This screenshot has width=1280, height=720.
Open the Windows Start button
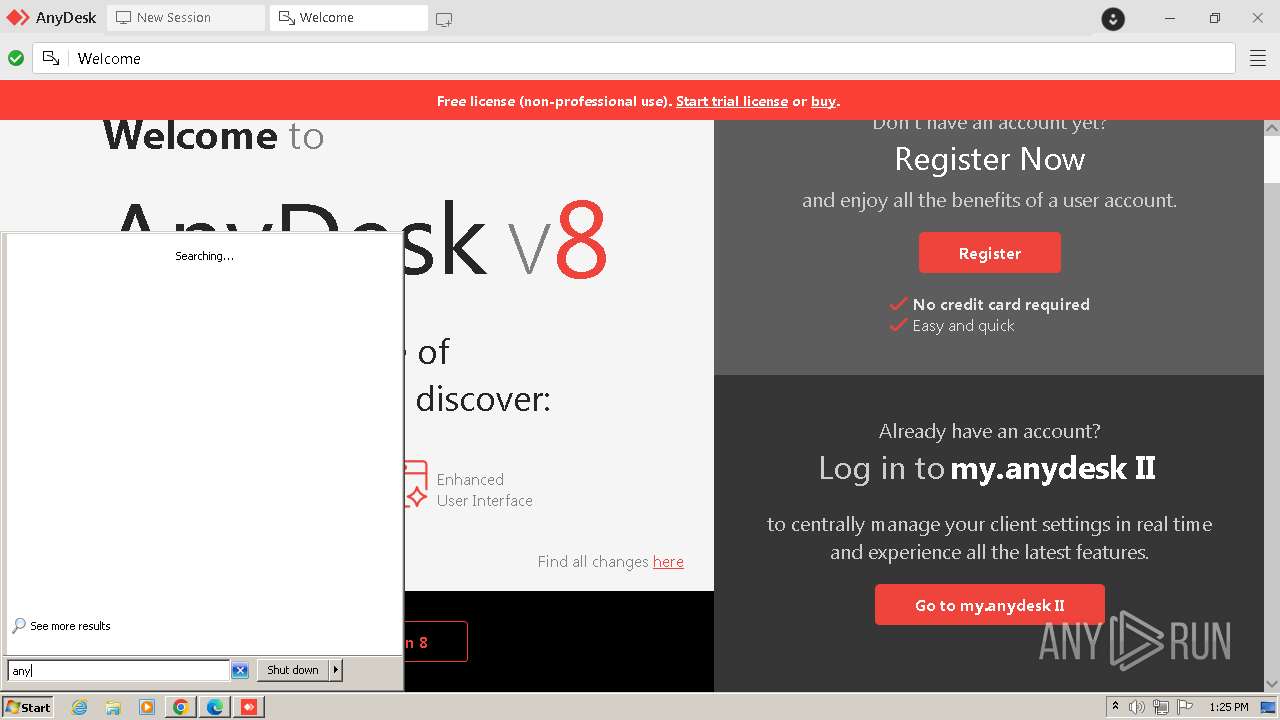pos(27,707)
